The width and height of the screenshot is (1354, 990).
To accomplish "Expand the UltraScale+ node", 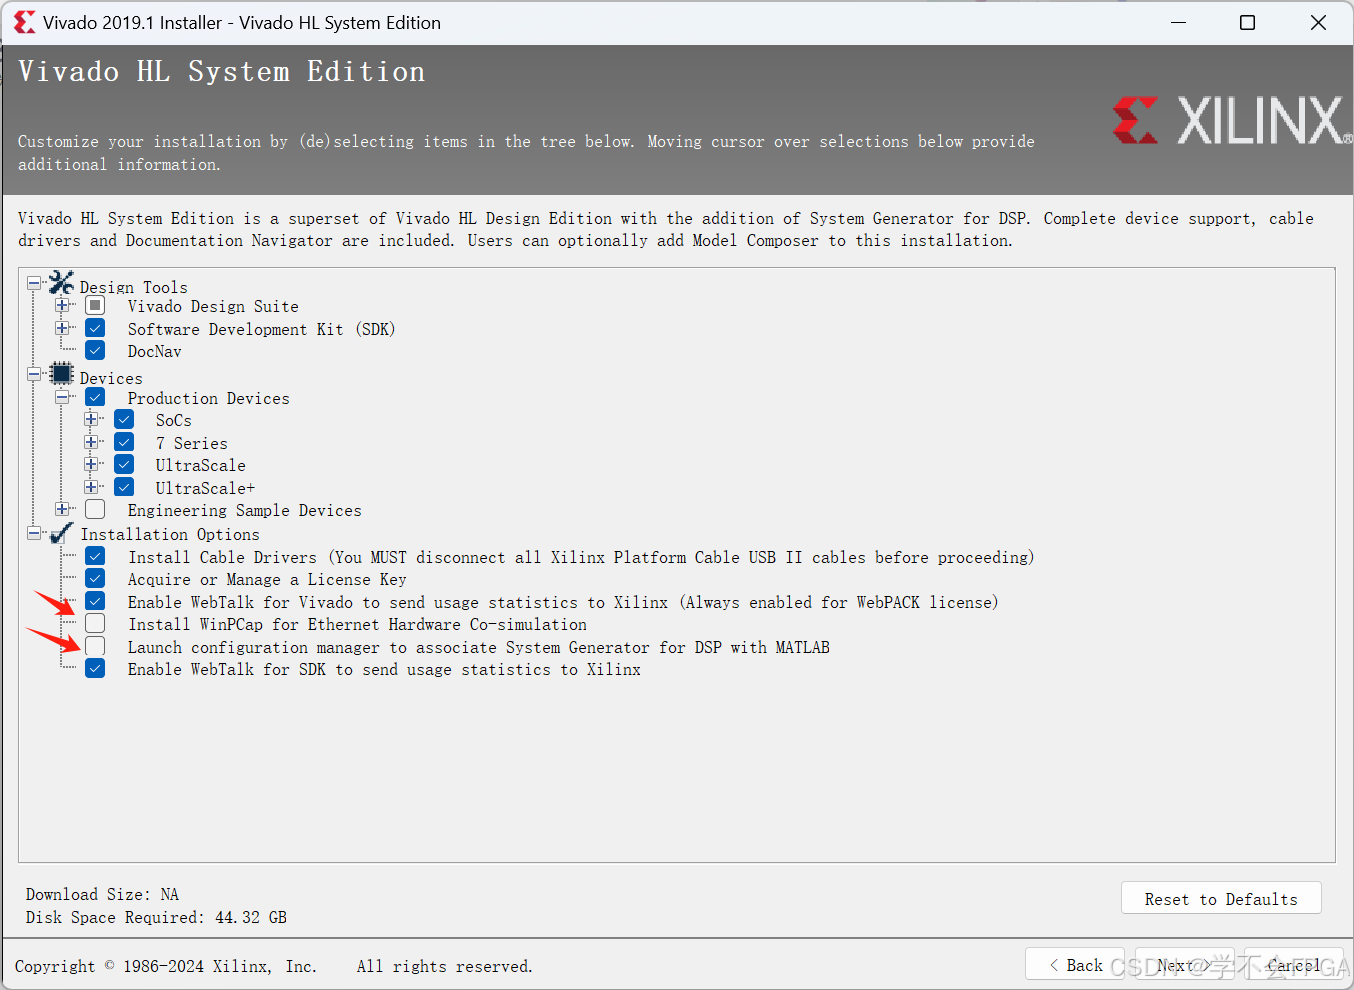I will (91, 487).
